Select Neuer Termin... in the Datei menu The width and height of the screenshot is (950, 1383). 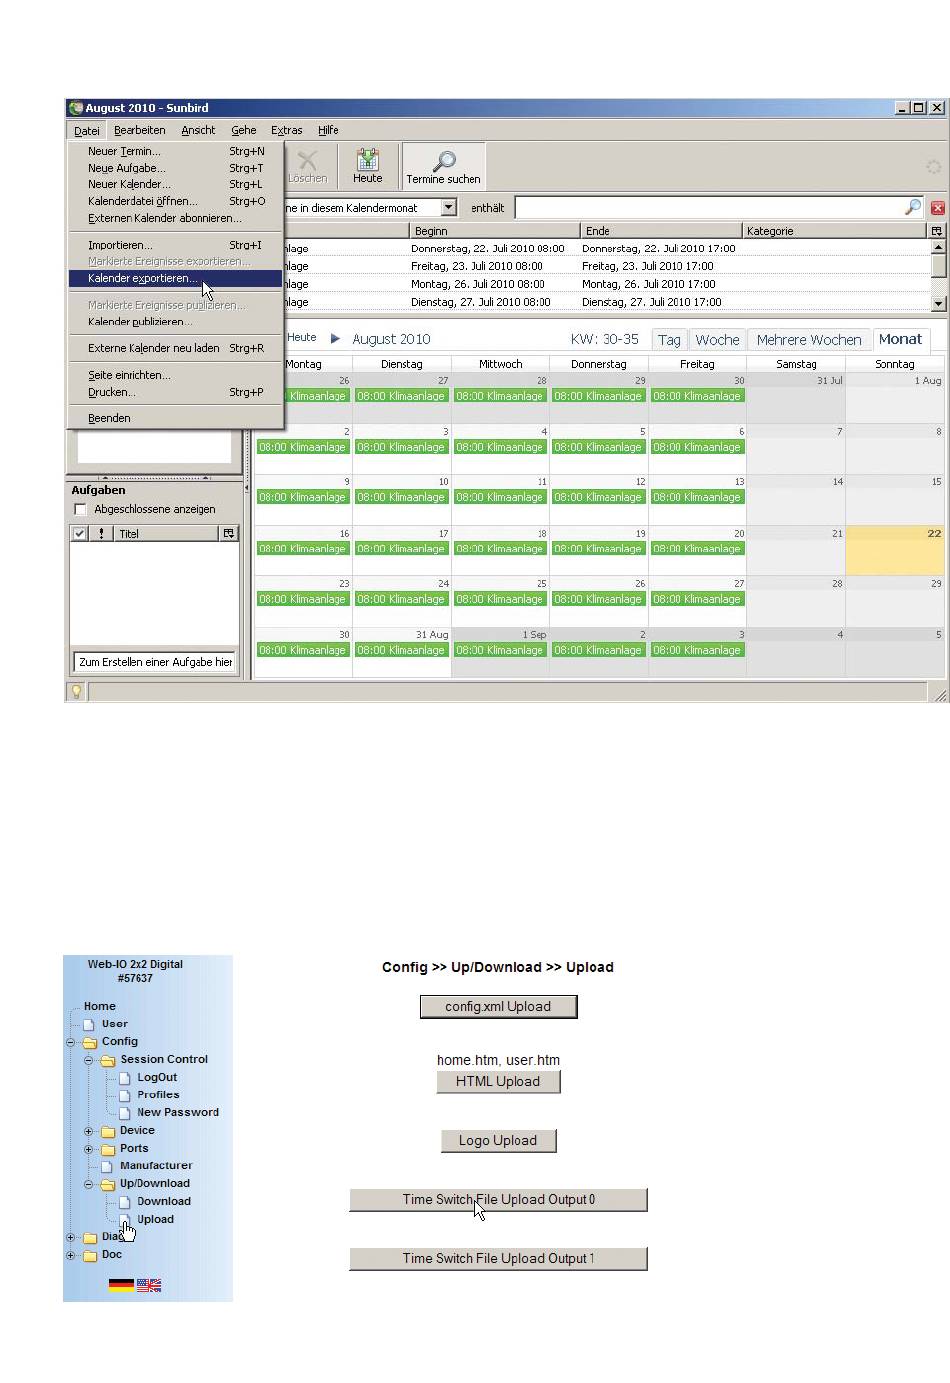point(175,151)
